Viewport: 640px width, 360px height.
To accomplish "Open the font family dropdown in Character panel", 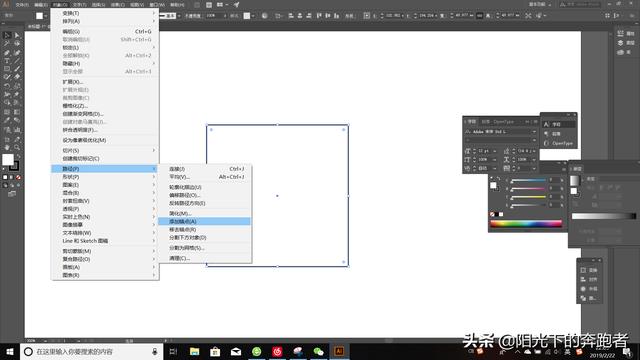I will pos(534,132).
